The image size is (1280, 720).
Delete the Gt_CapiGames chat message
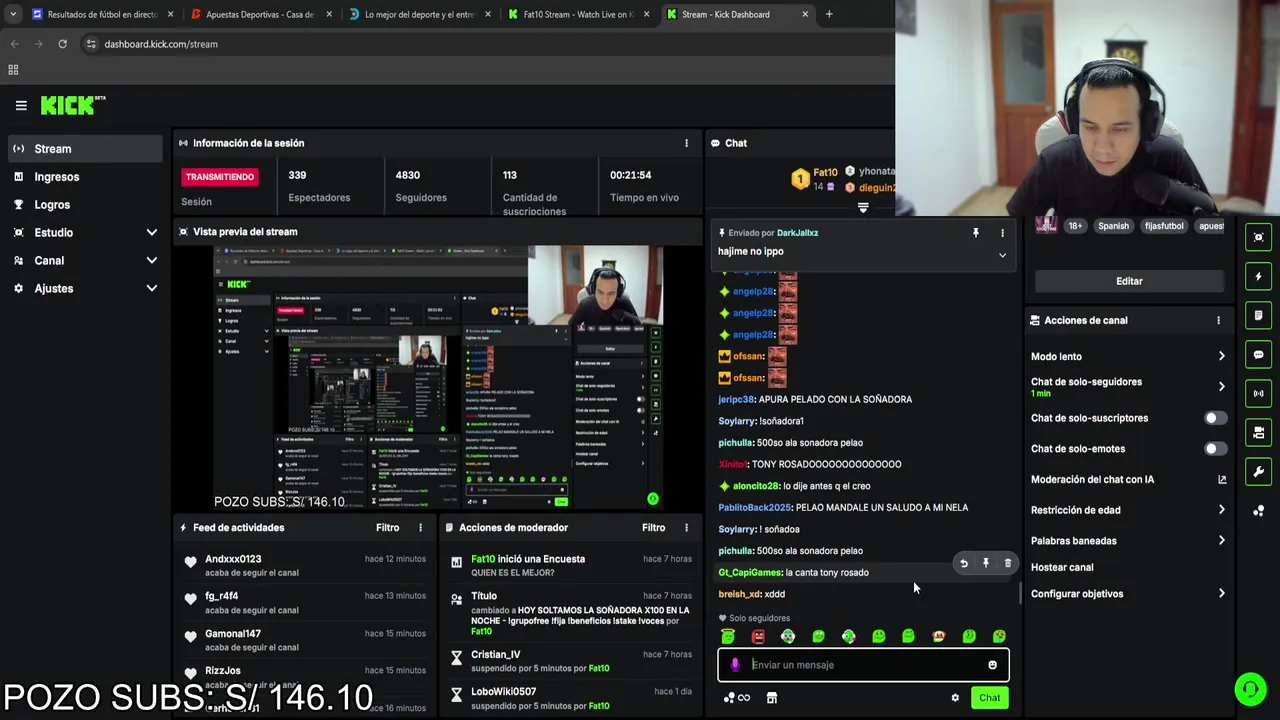(x=1007, y=563)
